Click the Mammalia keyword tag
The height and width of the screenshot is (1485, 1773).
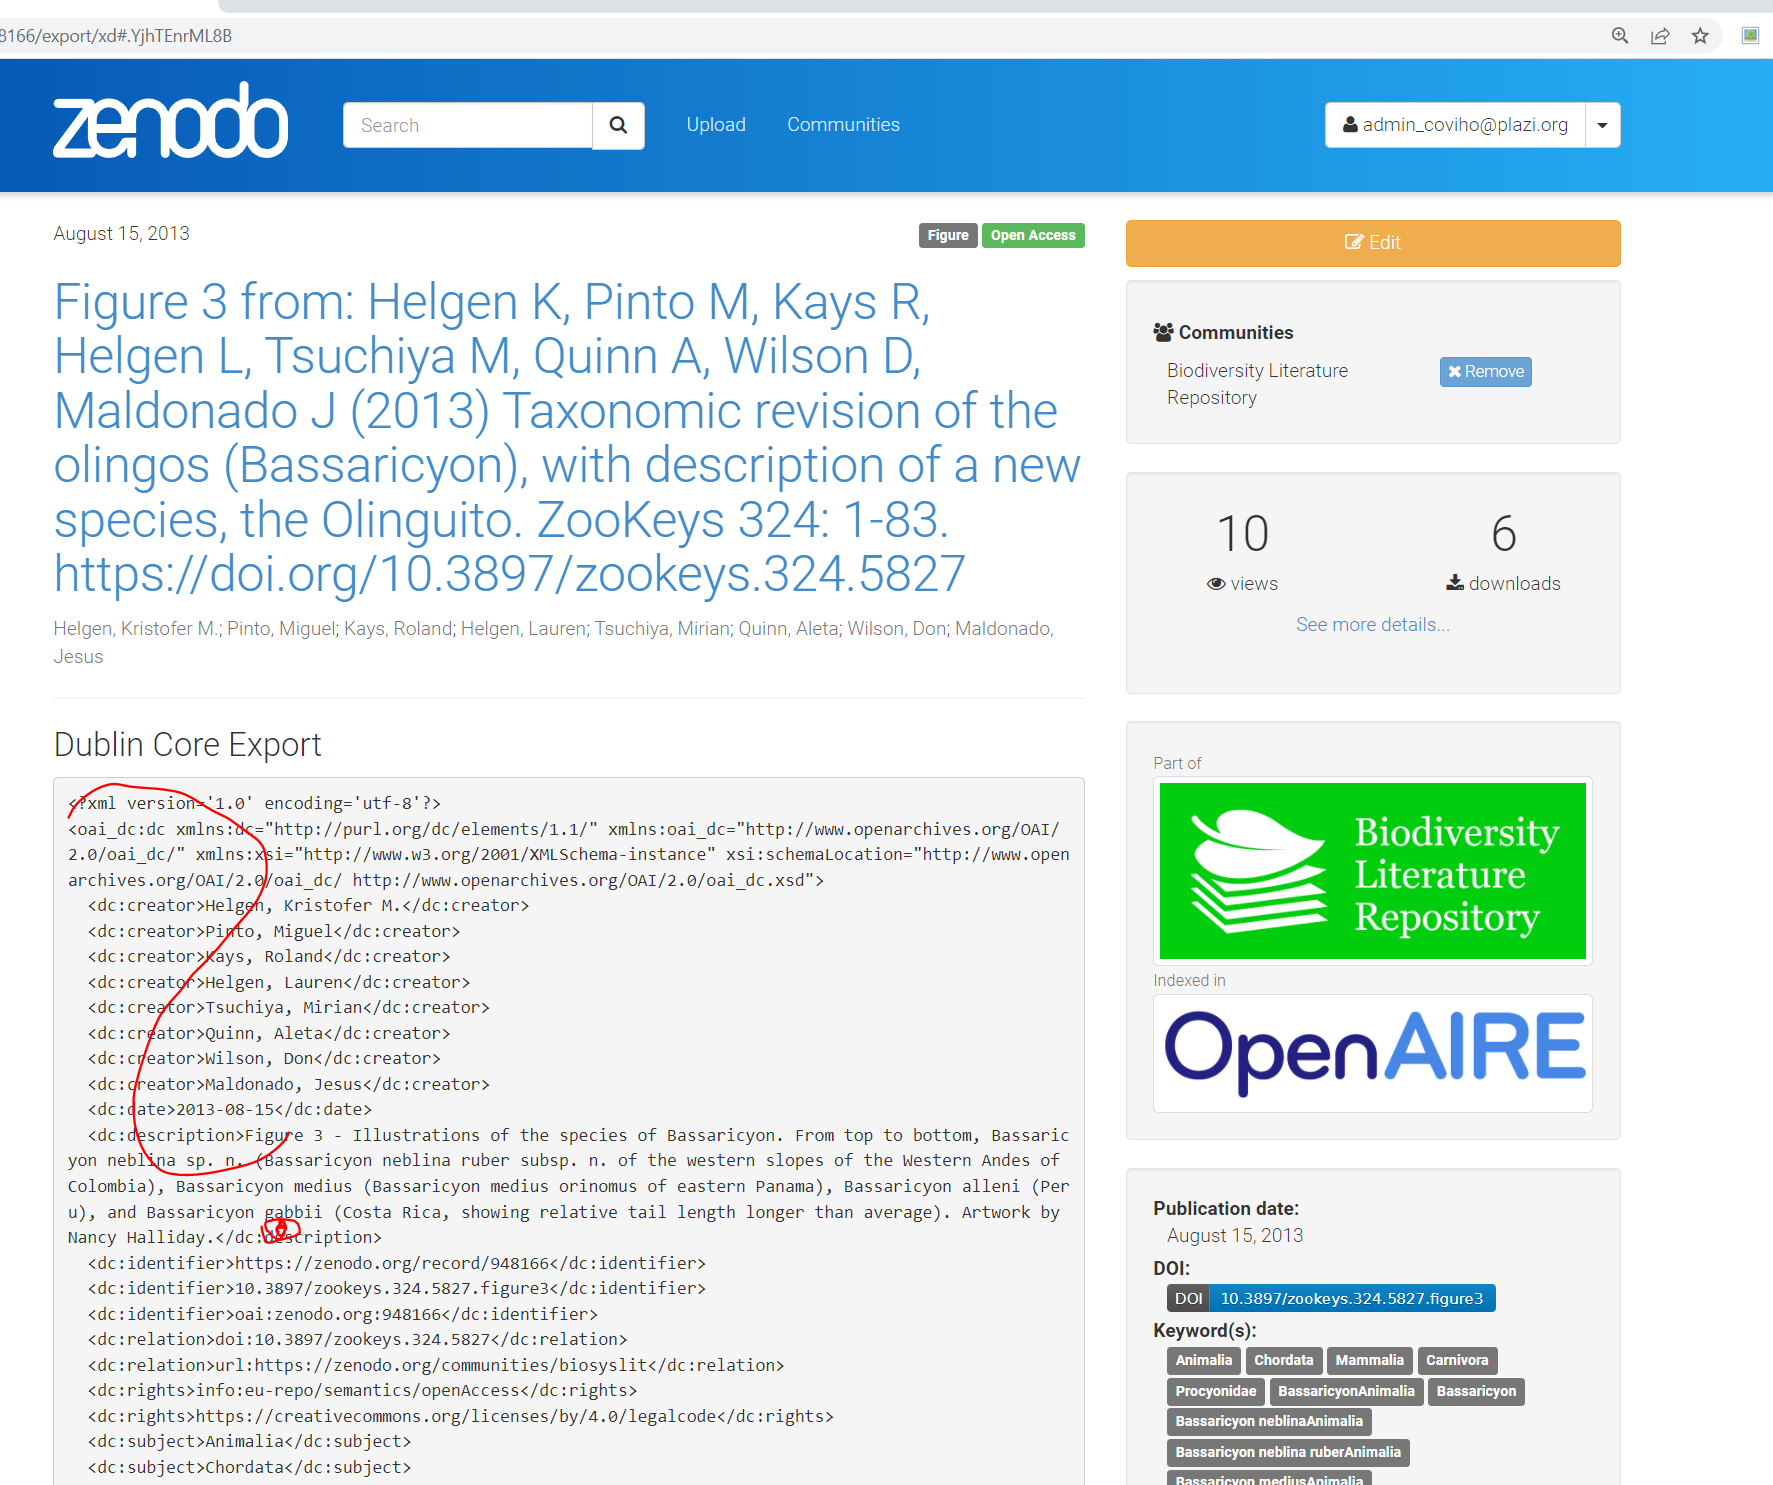pyautogui.click(x=1369, y=1361)
